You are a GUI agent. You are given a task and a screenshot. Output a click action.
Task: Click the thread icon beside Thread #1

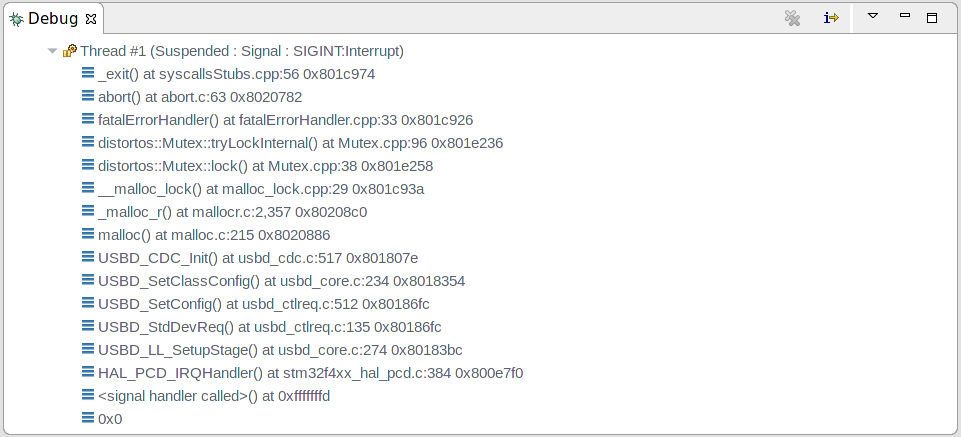70,51
